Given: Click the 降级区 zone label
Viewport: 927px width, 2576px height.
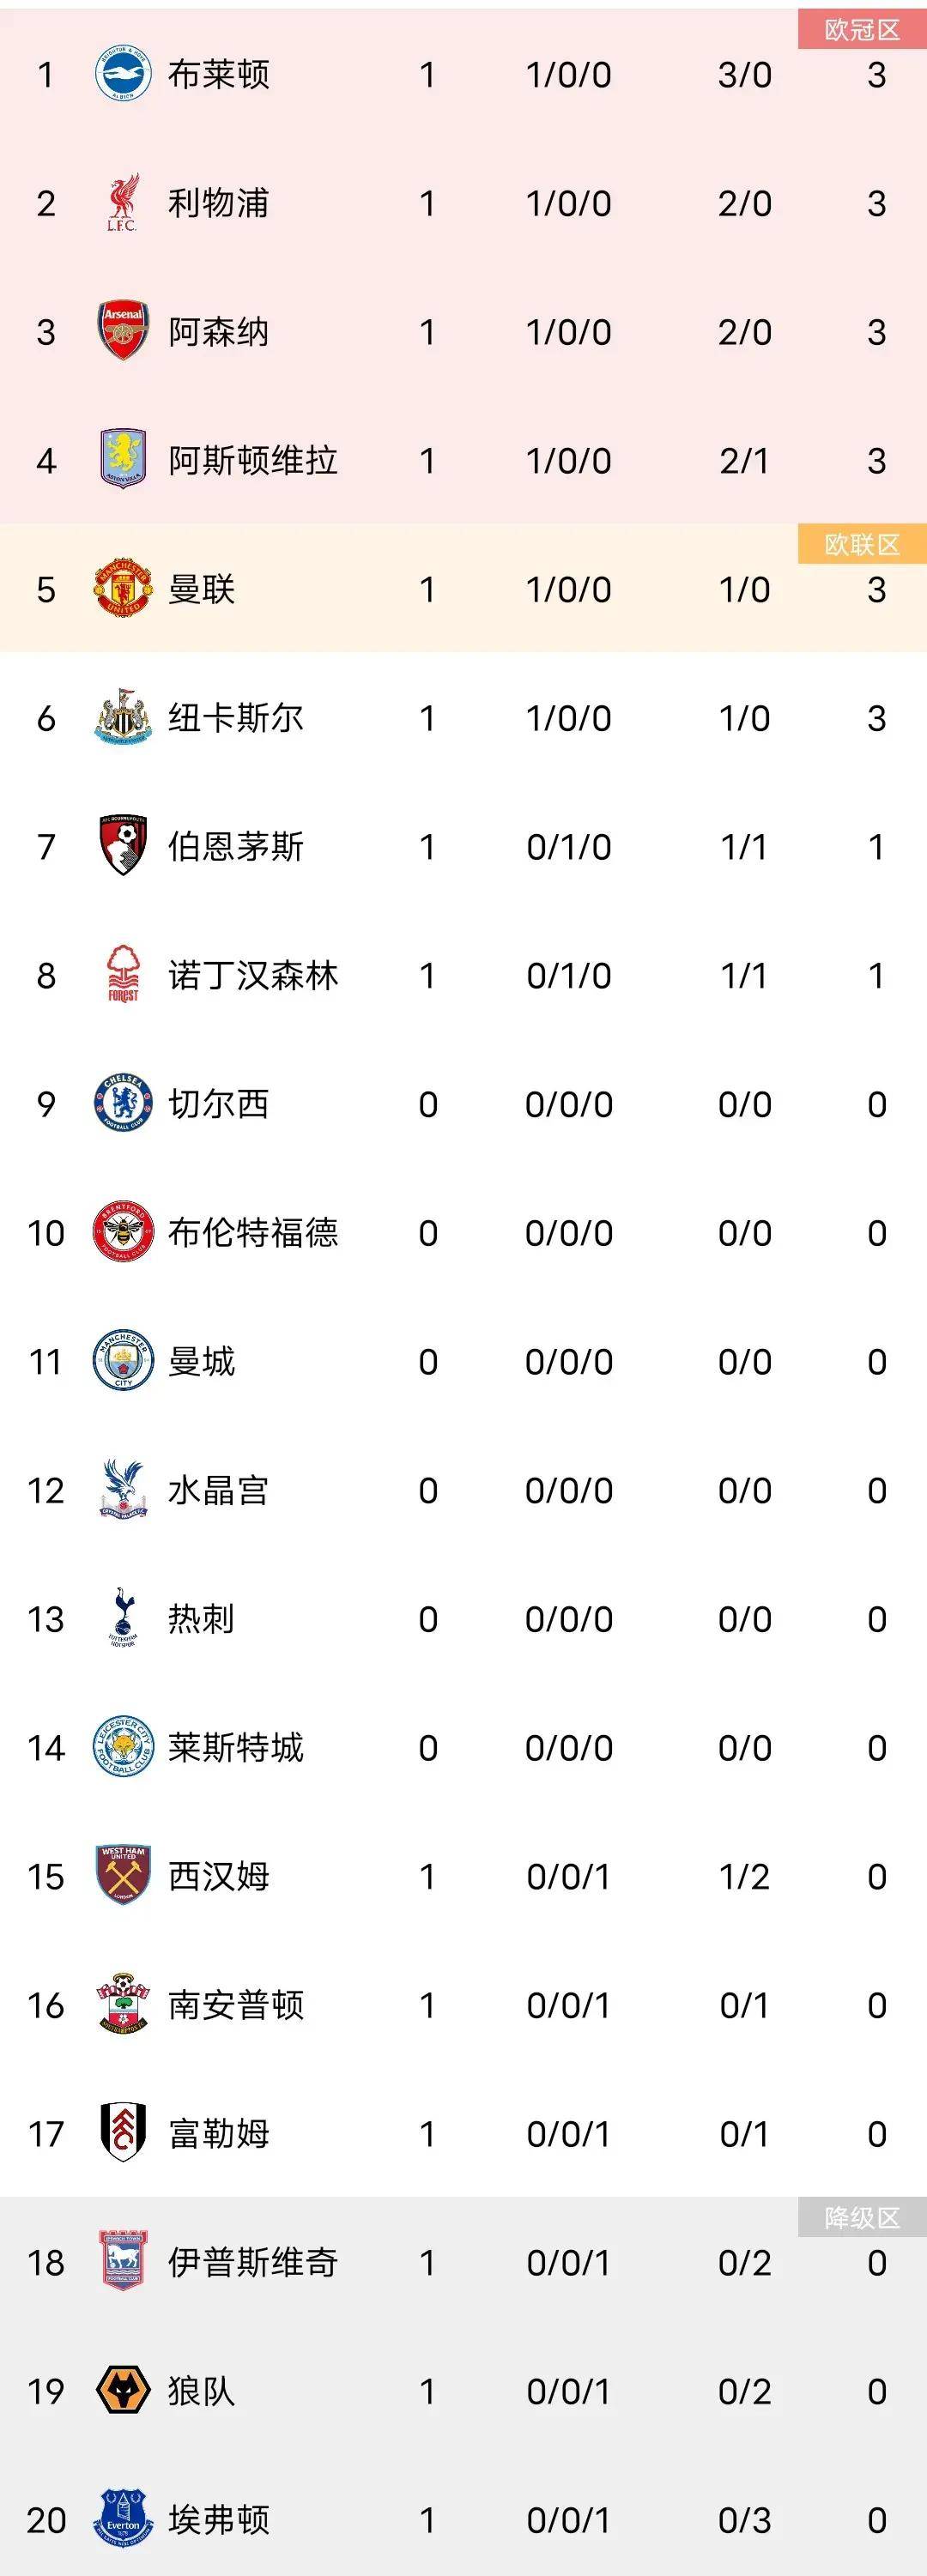Looking at the screenshot, I should coord(862,2218).
